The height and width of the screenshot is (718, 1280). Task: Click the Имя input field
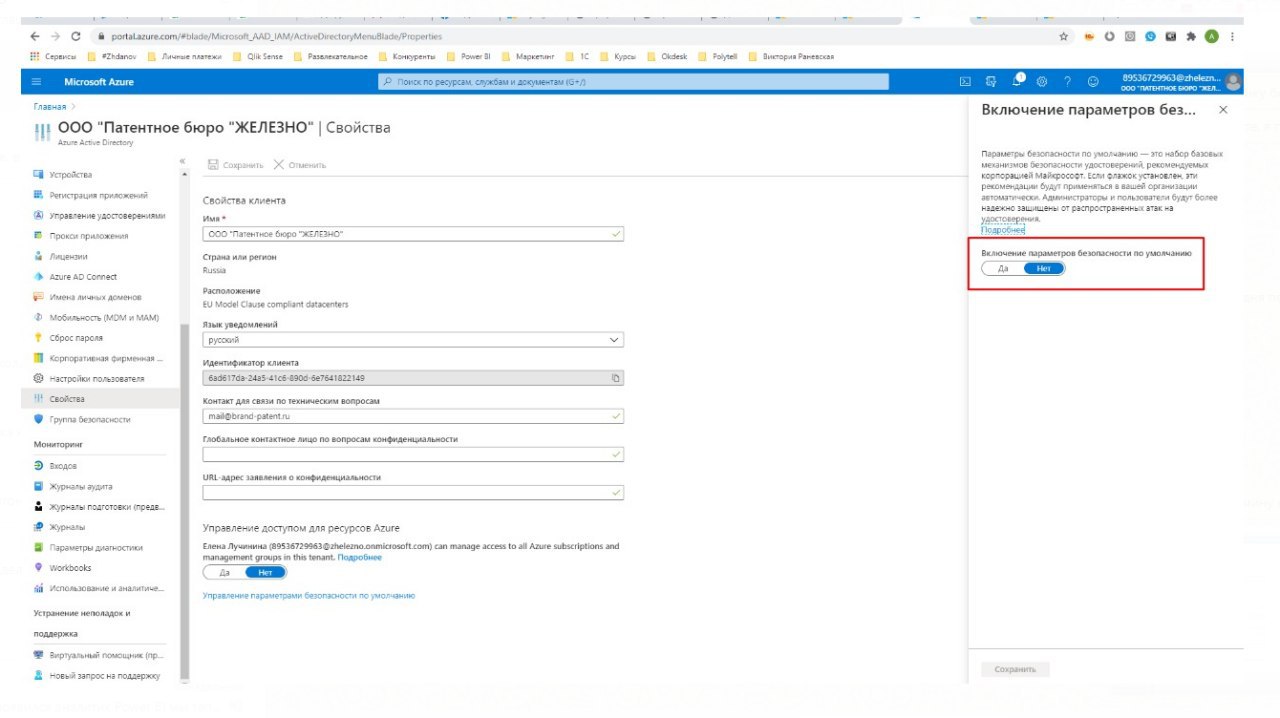[413, 233]
